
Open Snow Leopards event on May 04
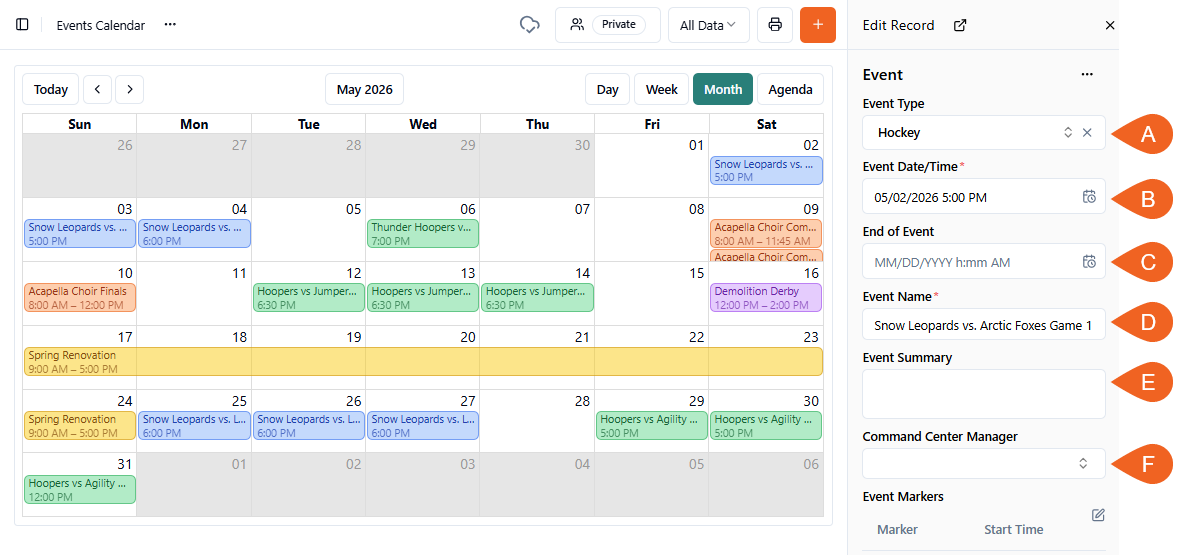[x=194, y=234]
